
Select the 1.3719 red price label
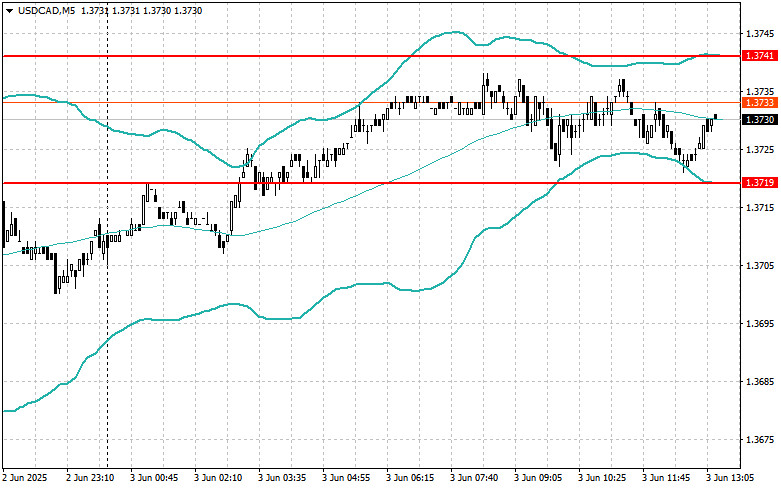pos(760,183)
